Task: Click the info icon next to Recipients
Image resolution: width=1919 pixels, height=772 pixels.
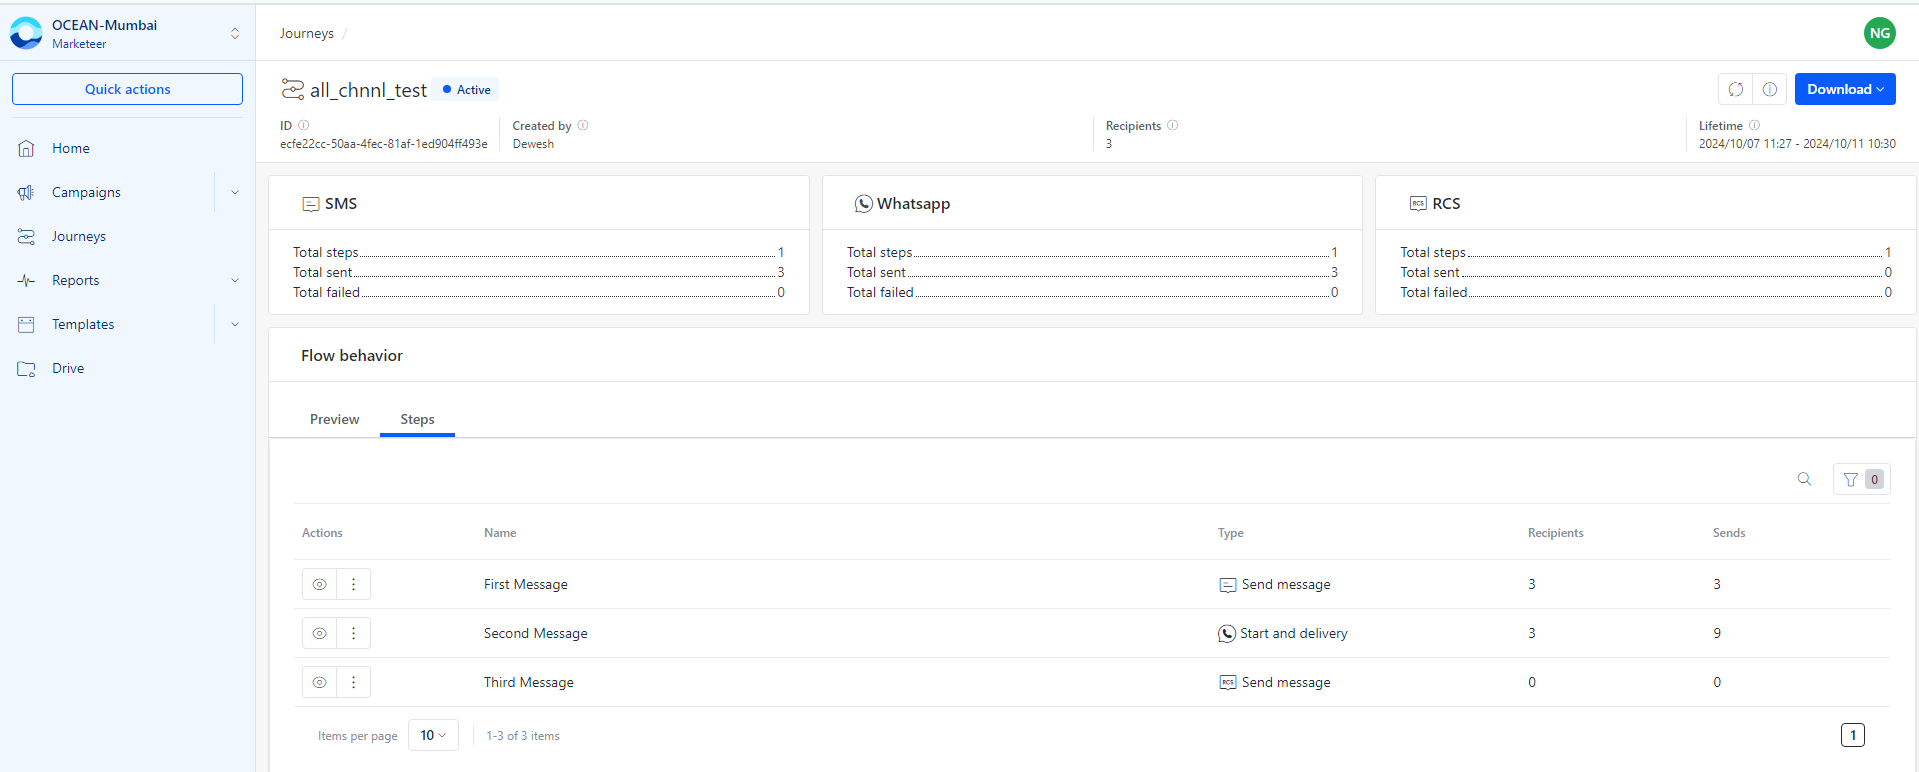Action: [x=1173, y=125]
